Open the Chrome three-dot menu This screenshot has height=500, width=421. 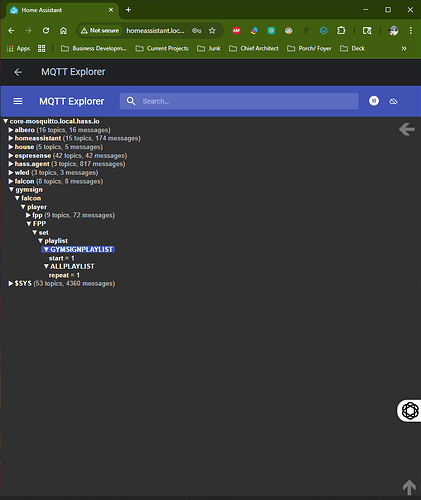411,31
